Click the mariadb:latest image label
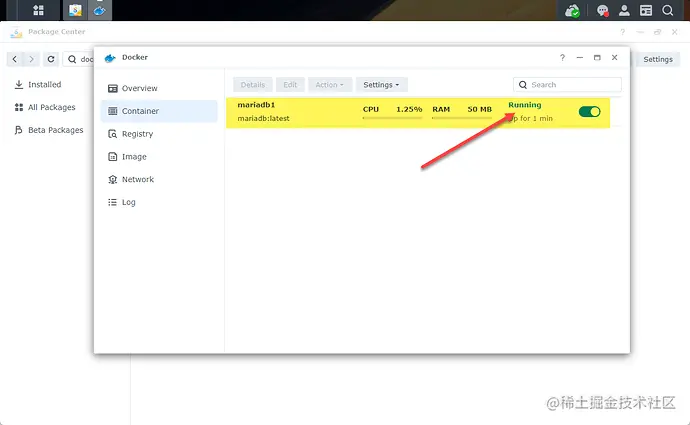690x425 pixels. point(263,118)
